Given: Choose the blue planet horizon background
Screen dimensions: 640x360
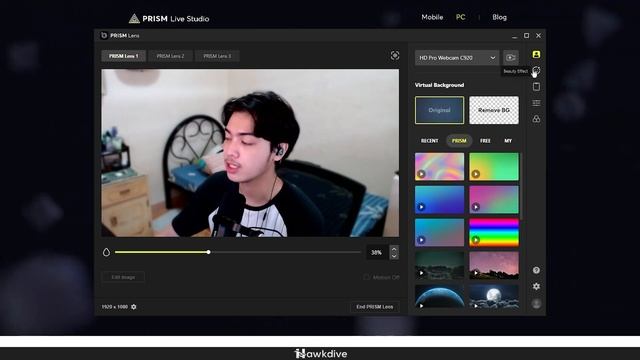Looking at the screenshot, I should click(x=440, y=297).
